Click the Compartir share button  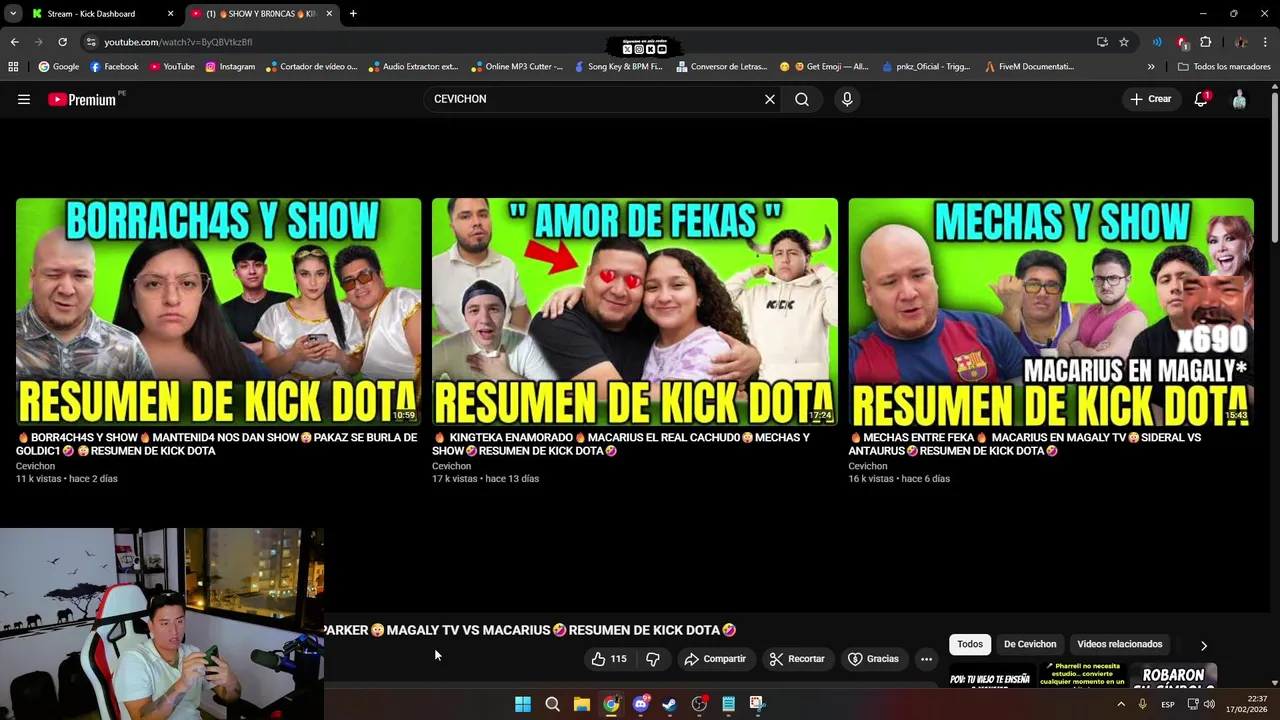pos(715,659)
